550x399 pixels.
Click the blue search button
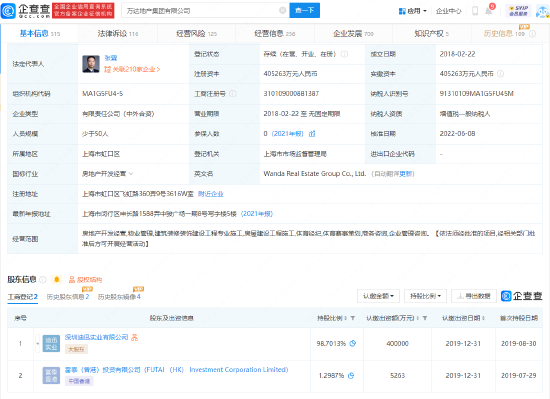tap(304, 11)
